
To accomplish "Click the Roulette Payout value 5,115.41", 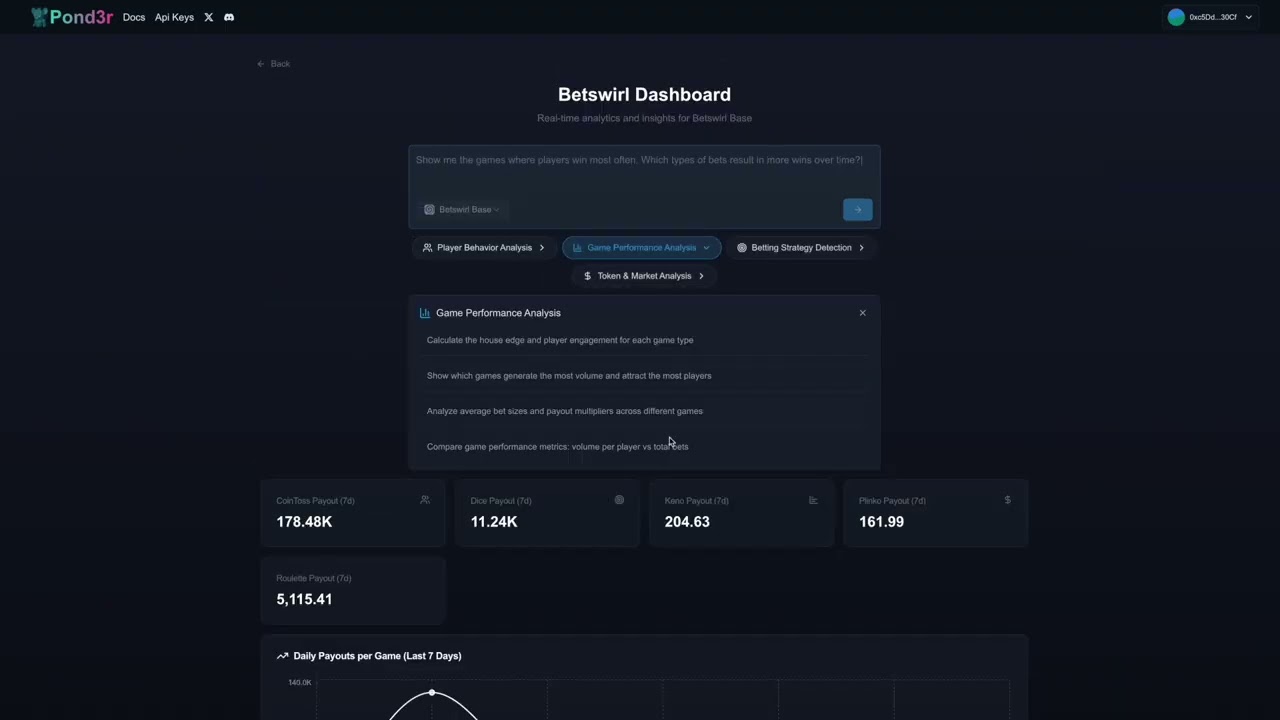I will [304, 599].
